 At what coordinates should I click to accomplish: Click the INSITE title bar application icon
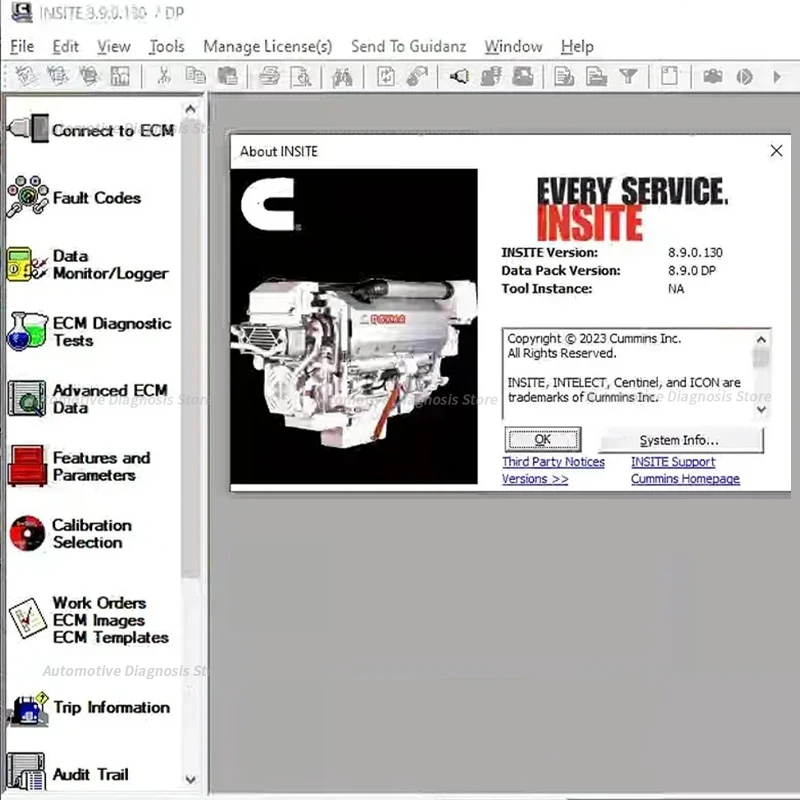tap(22, 12)
